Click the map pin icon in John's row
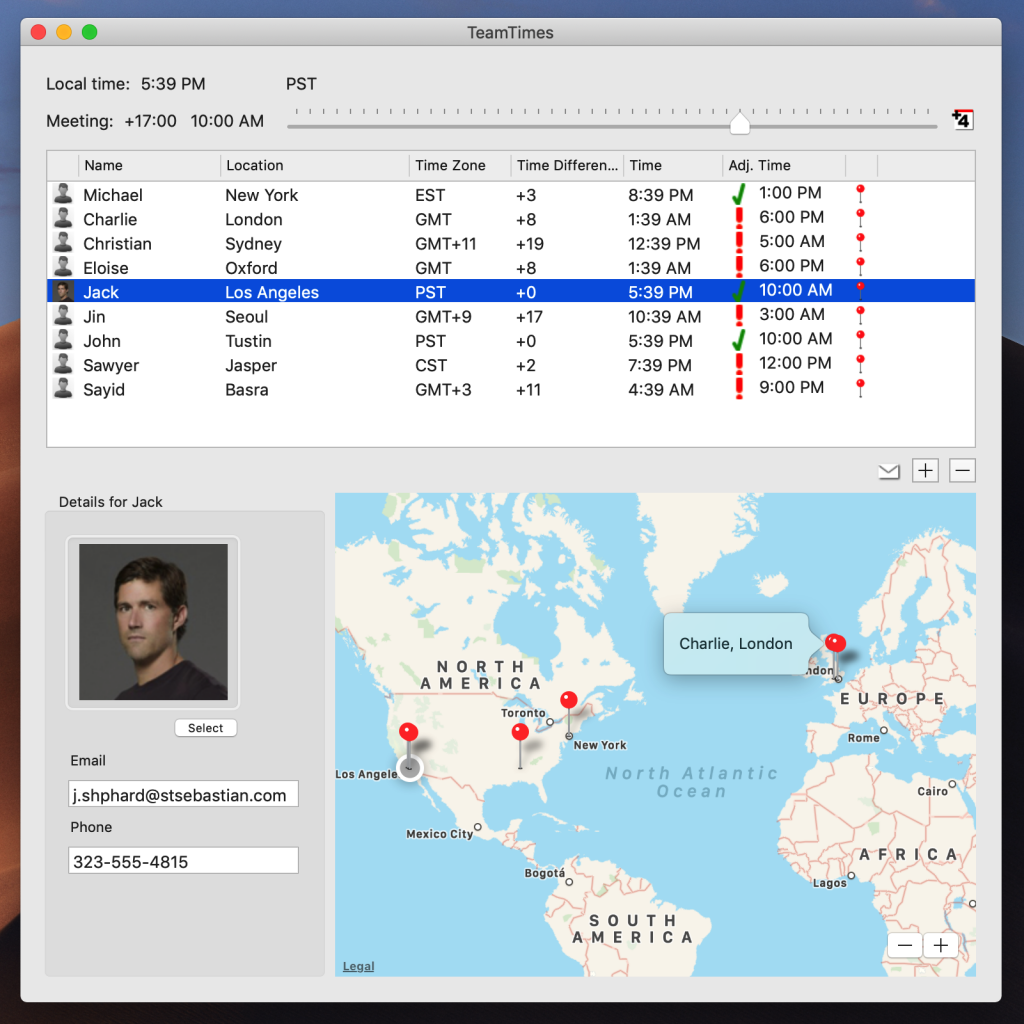Image resolution: width=1024 pixels, height=1024 pixels. click(x=860, y=339)
